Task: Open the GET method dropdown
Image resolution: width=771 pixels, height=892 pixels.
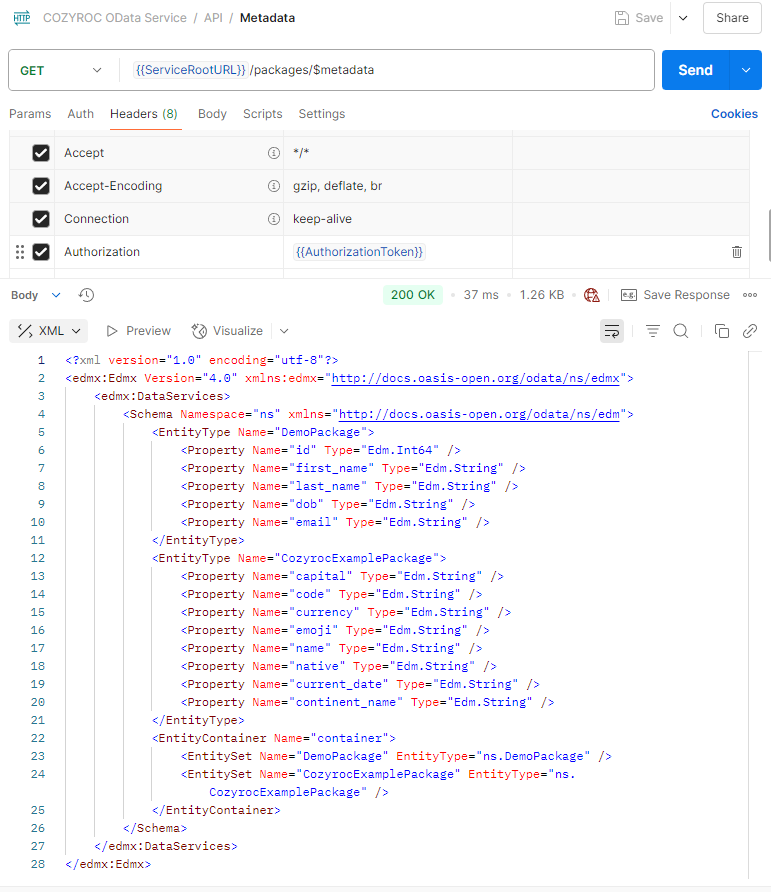Action: pos(62,70)
